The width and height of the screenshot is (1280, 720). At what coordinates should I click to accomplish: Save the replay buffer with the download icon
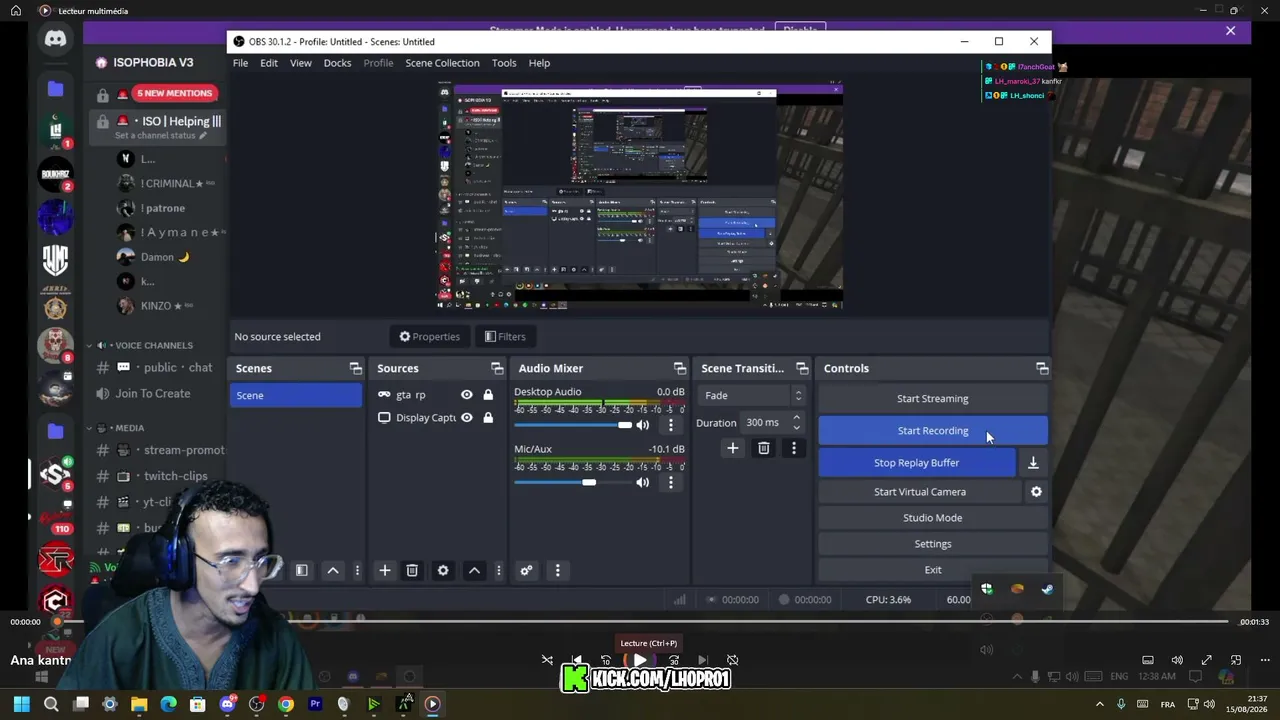point(1033,463)
